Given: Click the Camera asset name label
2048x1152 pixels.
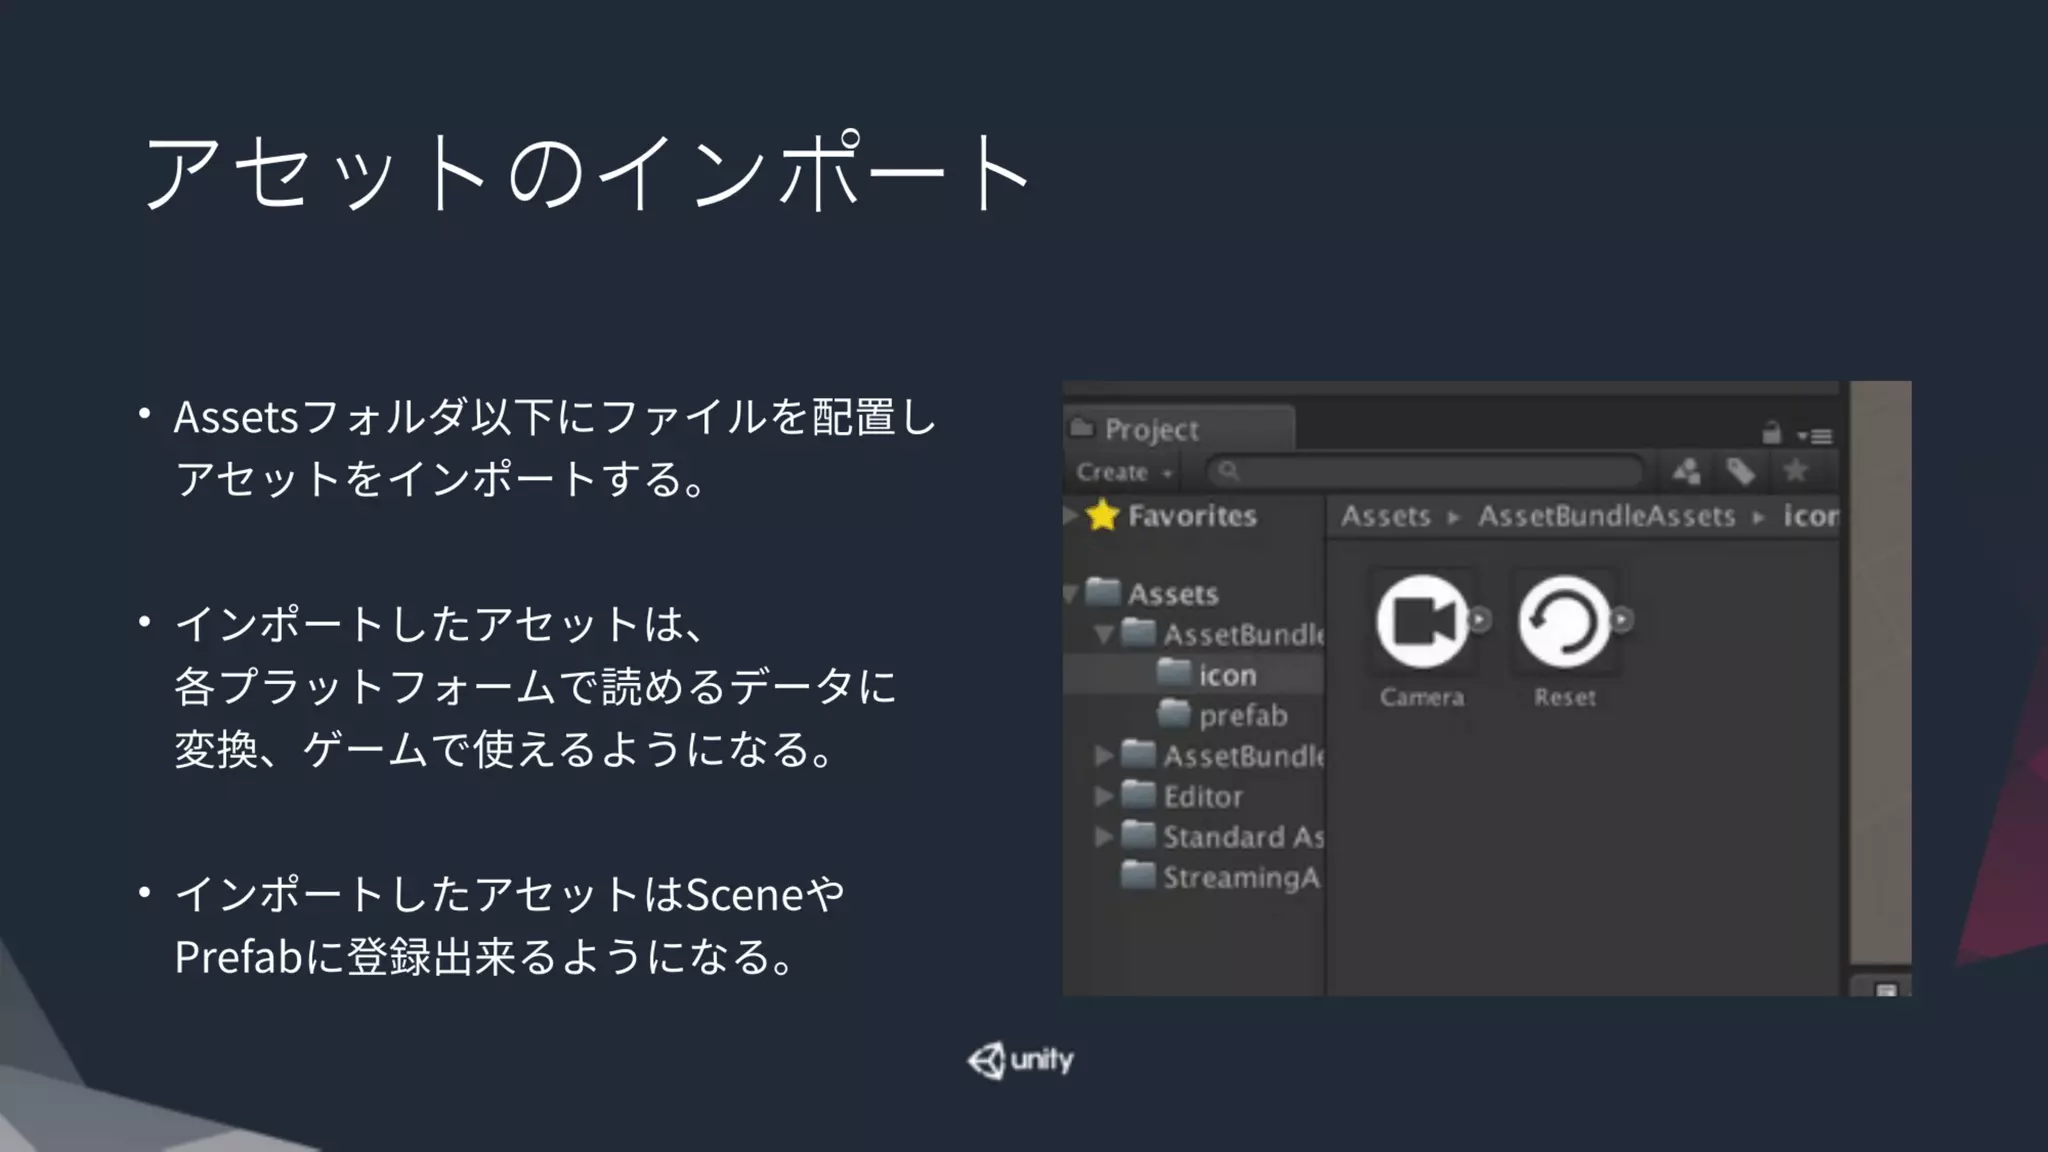Looking at the screenshot, I should point(1422,697).
